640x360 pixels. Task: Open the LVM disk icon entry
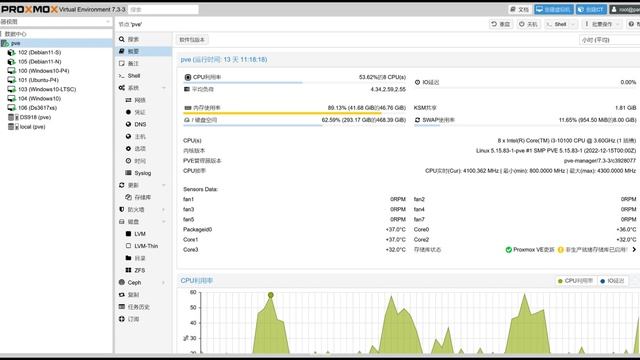[128, 233]
